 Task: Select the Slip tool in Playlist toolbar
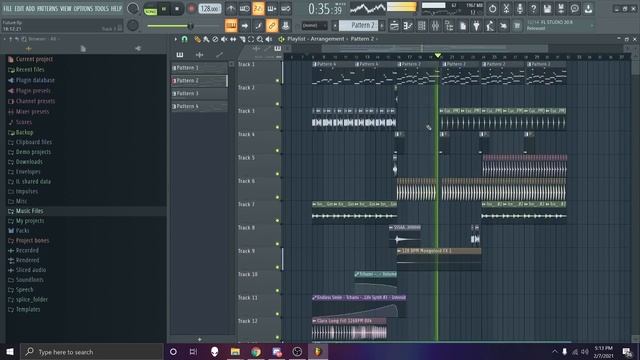pyautogui.click(x=233, y=39)
